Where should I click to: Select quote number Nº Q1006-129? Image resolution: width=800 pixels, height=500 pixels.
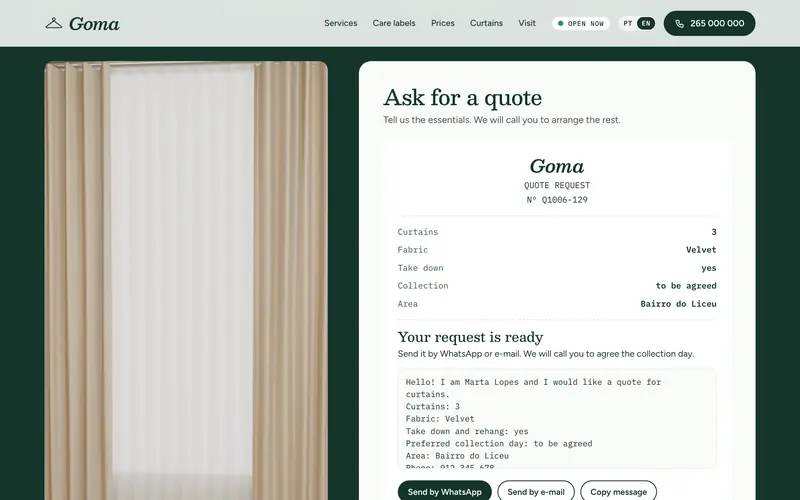pyautogui.click(x=557, y=200)
